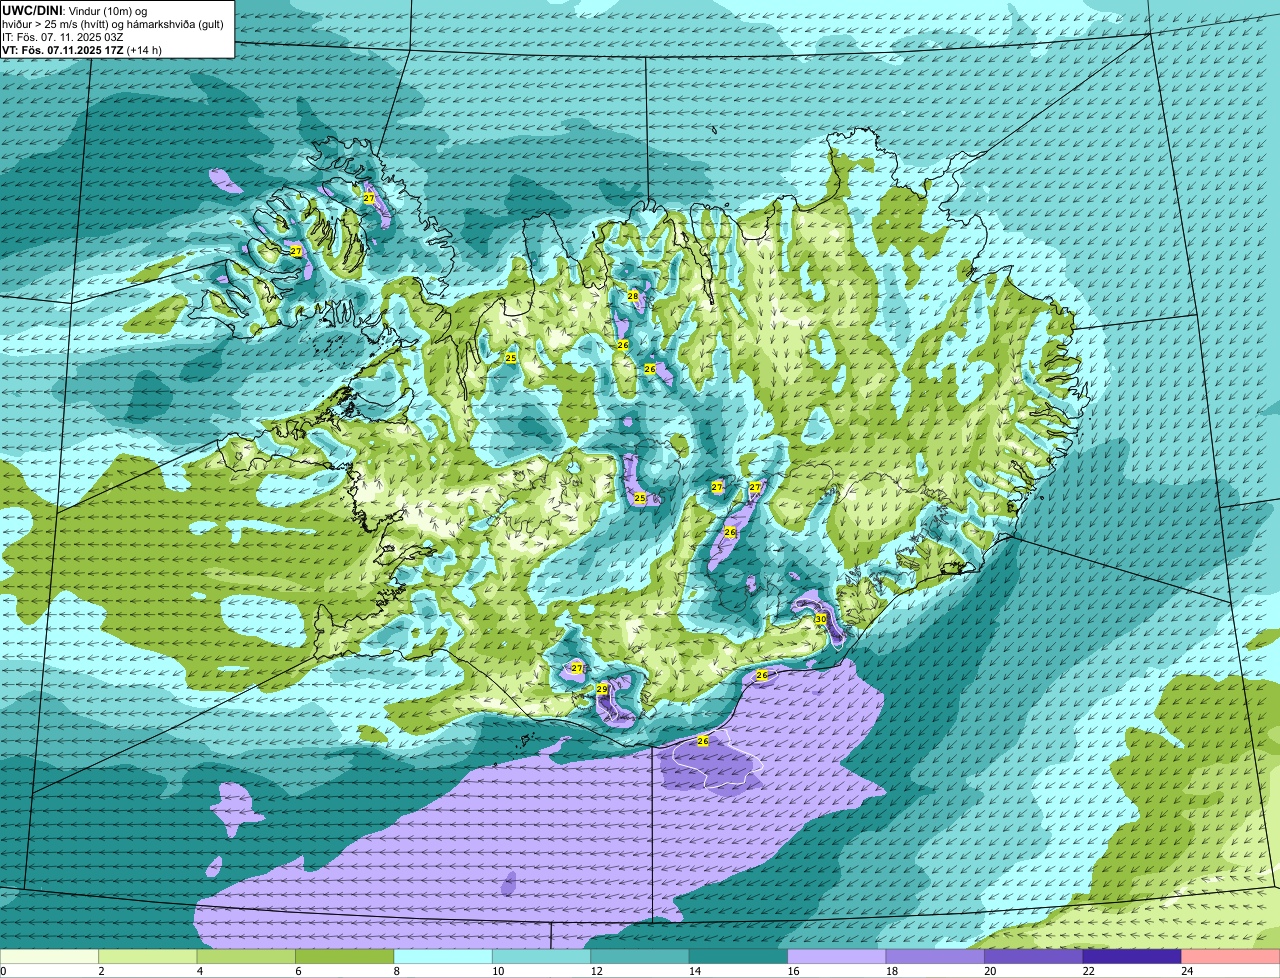
Task: Click the yellow max-gust label 29
Action: [602, 689]
